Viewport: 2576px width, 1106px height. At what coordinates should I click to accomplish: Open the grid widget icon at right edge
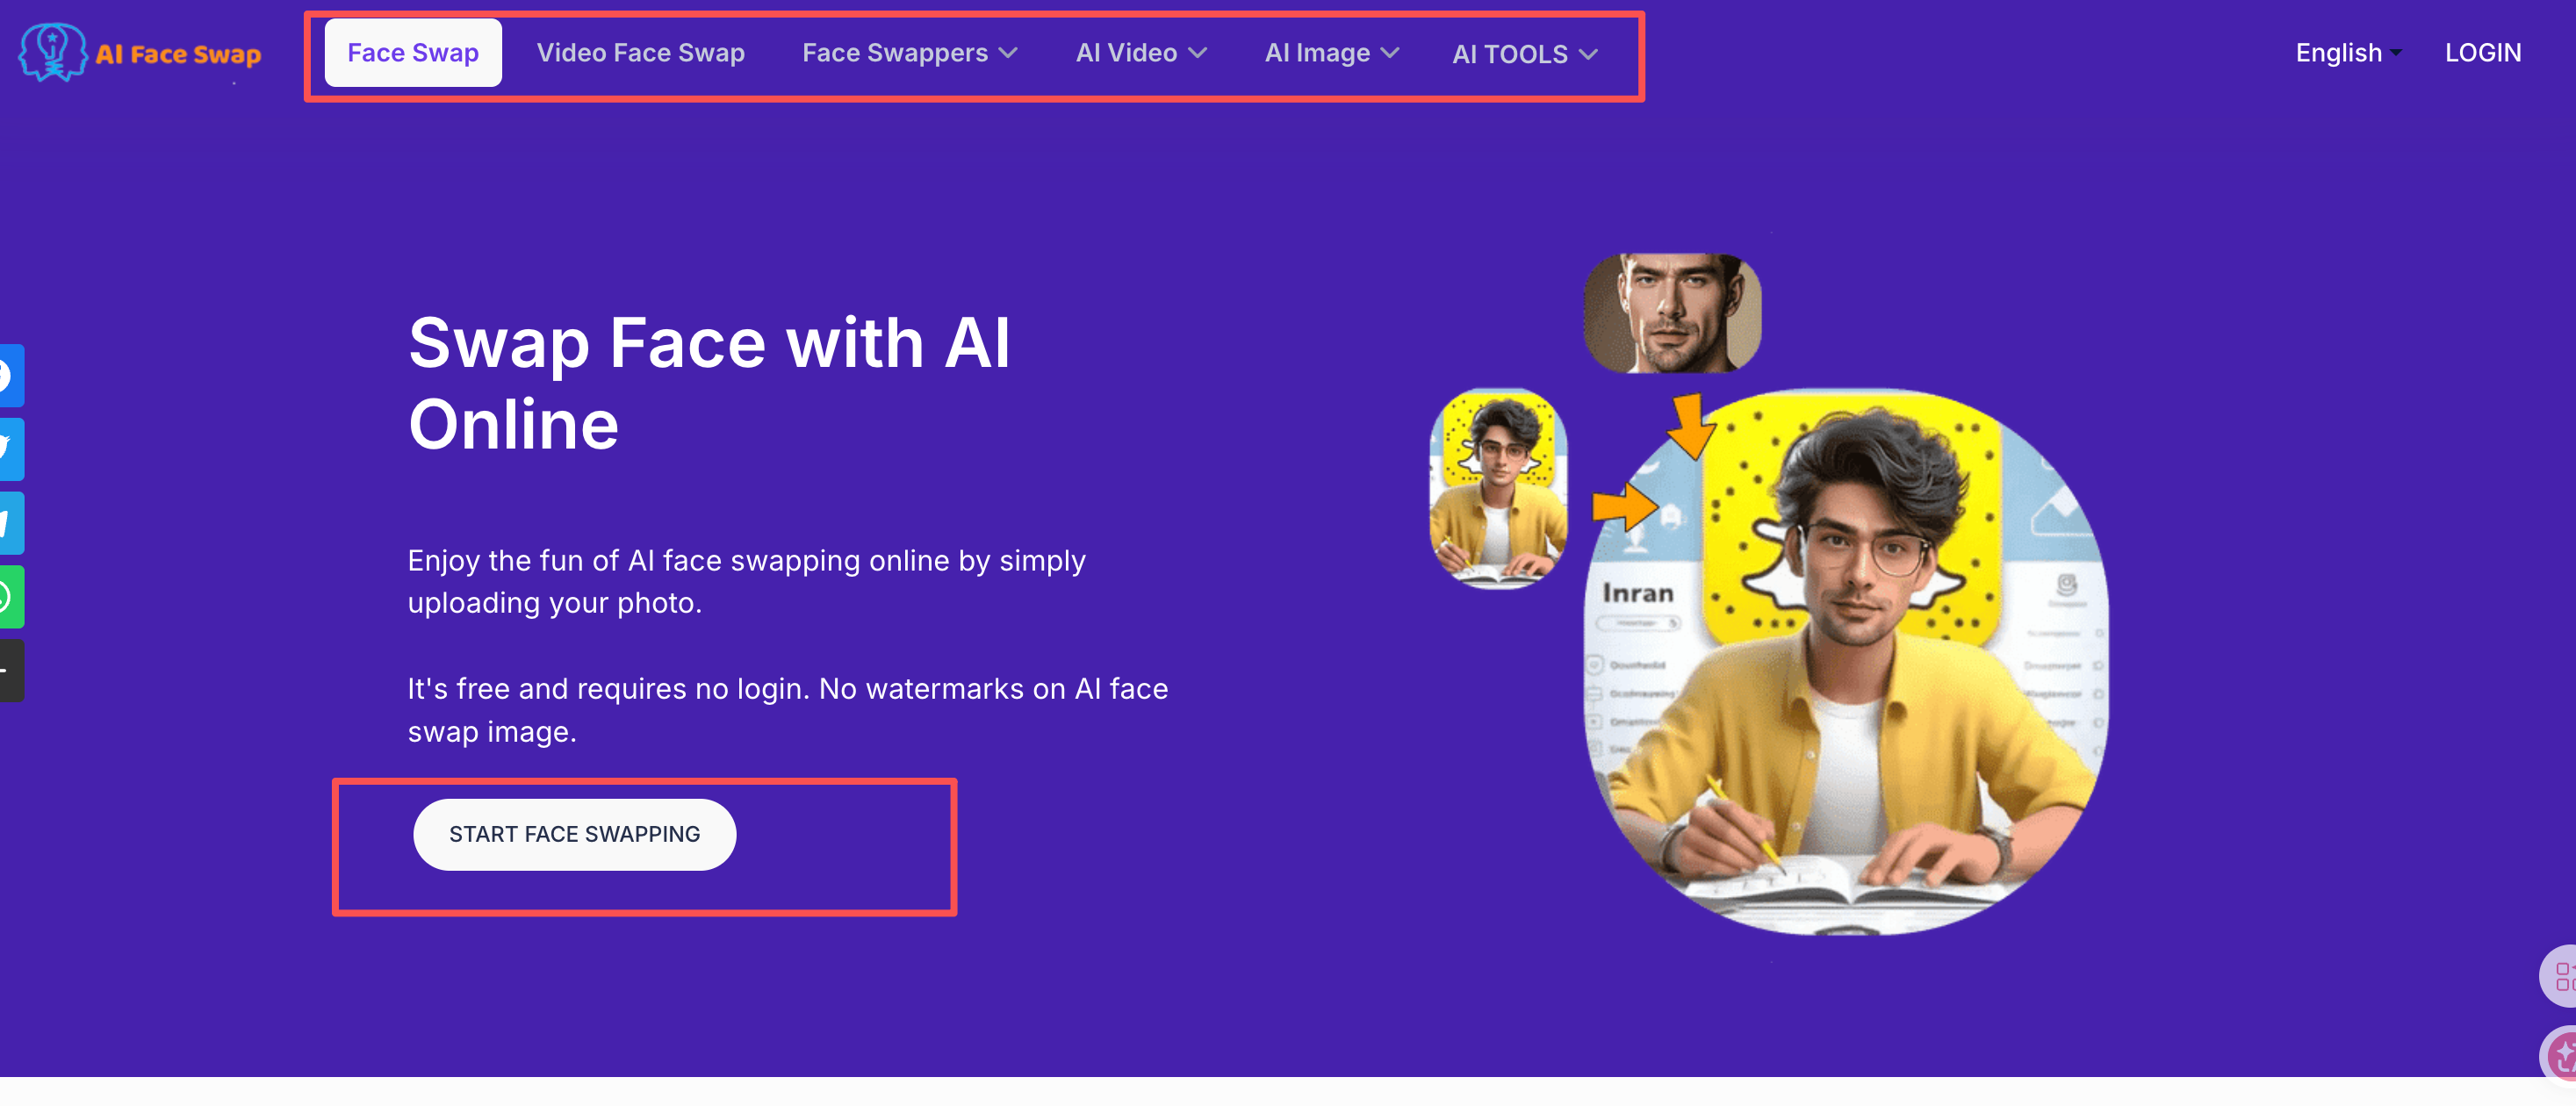click(x=2560, y=976)
